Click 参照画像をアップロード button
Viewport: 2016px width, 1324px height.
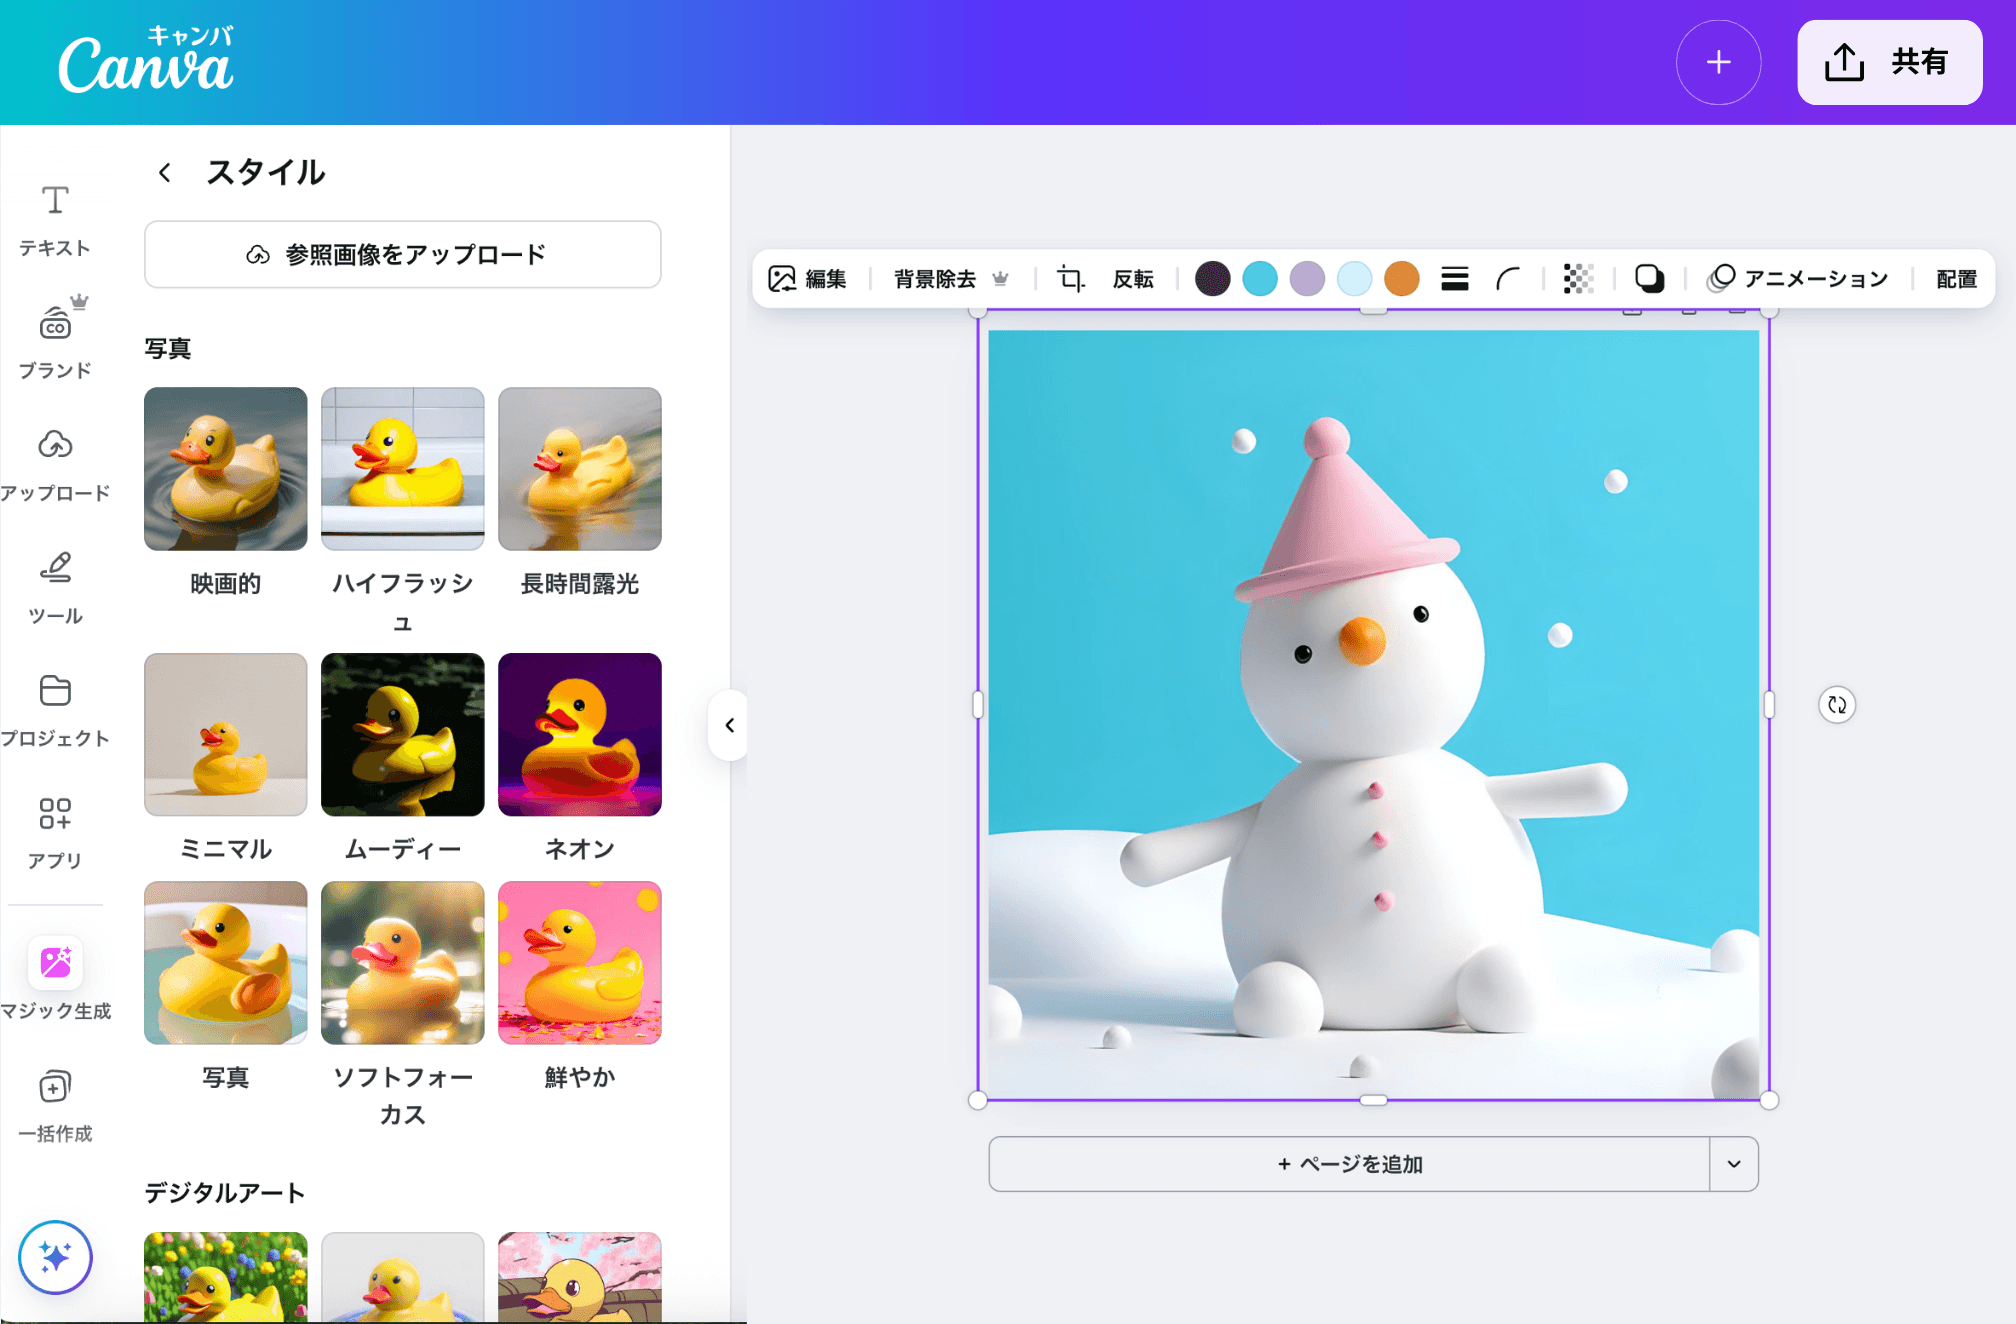point(402,254)
